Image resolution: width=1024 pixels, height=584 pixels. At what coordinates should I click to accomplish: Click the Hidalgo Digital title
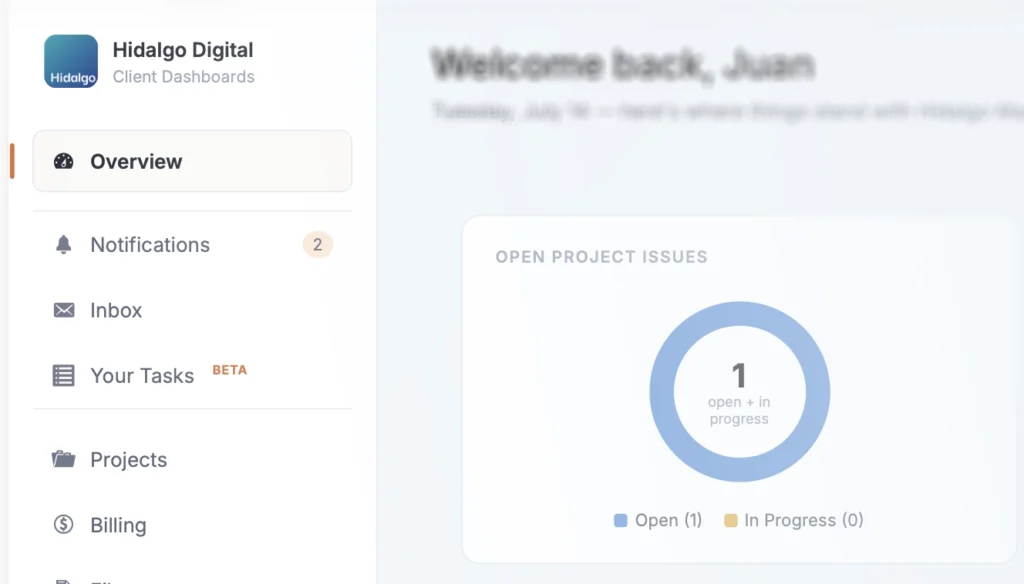[183, 50]
